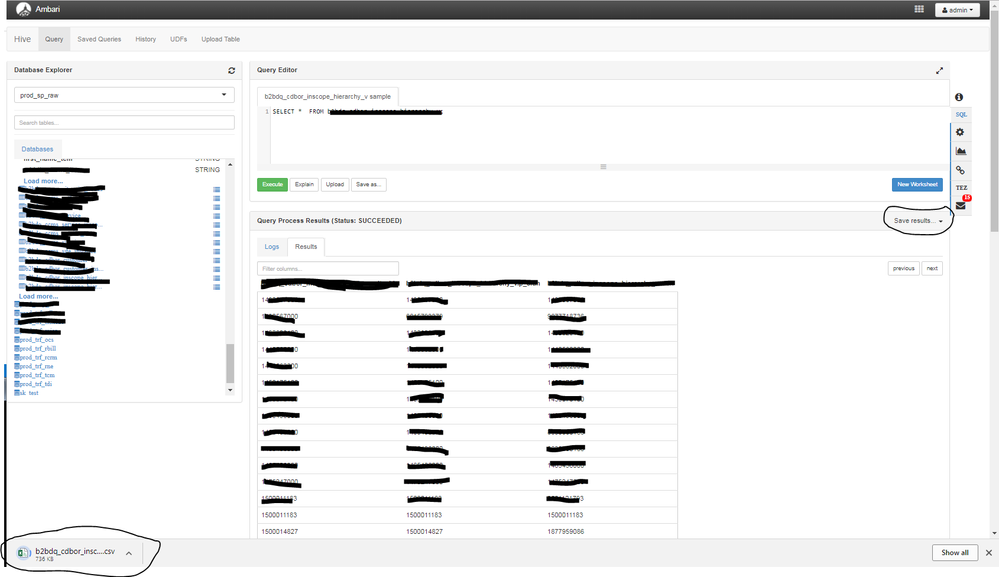
Task: Open the notifications envelope icon
Action: tap(961, 206)
